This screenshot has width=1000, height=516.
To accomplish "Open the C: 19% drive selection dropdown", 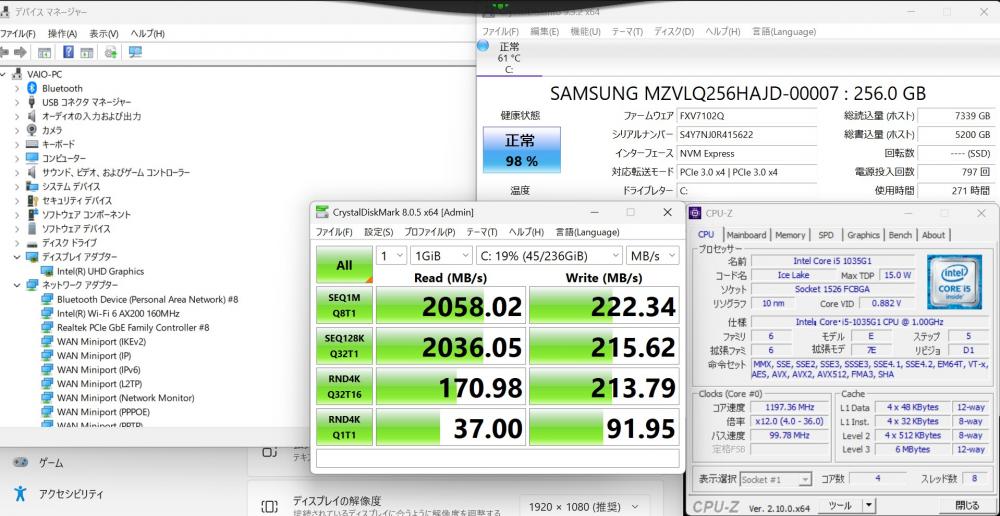I will coord(549,256).
